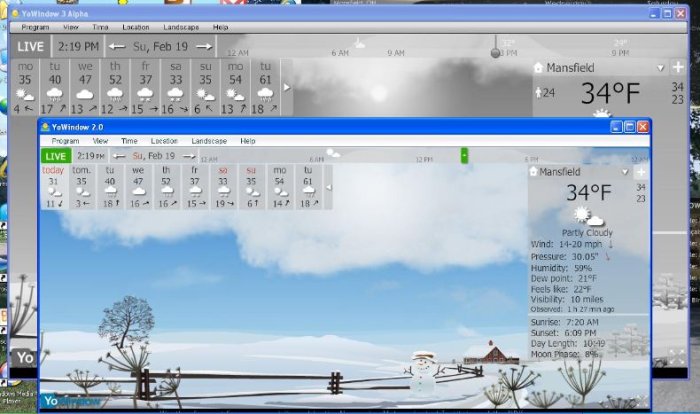Collapse forecast strip arrow in YoWindow 2.0
This screenshot has width=700, height=414.
(329, 188)
